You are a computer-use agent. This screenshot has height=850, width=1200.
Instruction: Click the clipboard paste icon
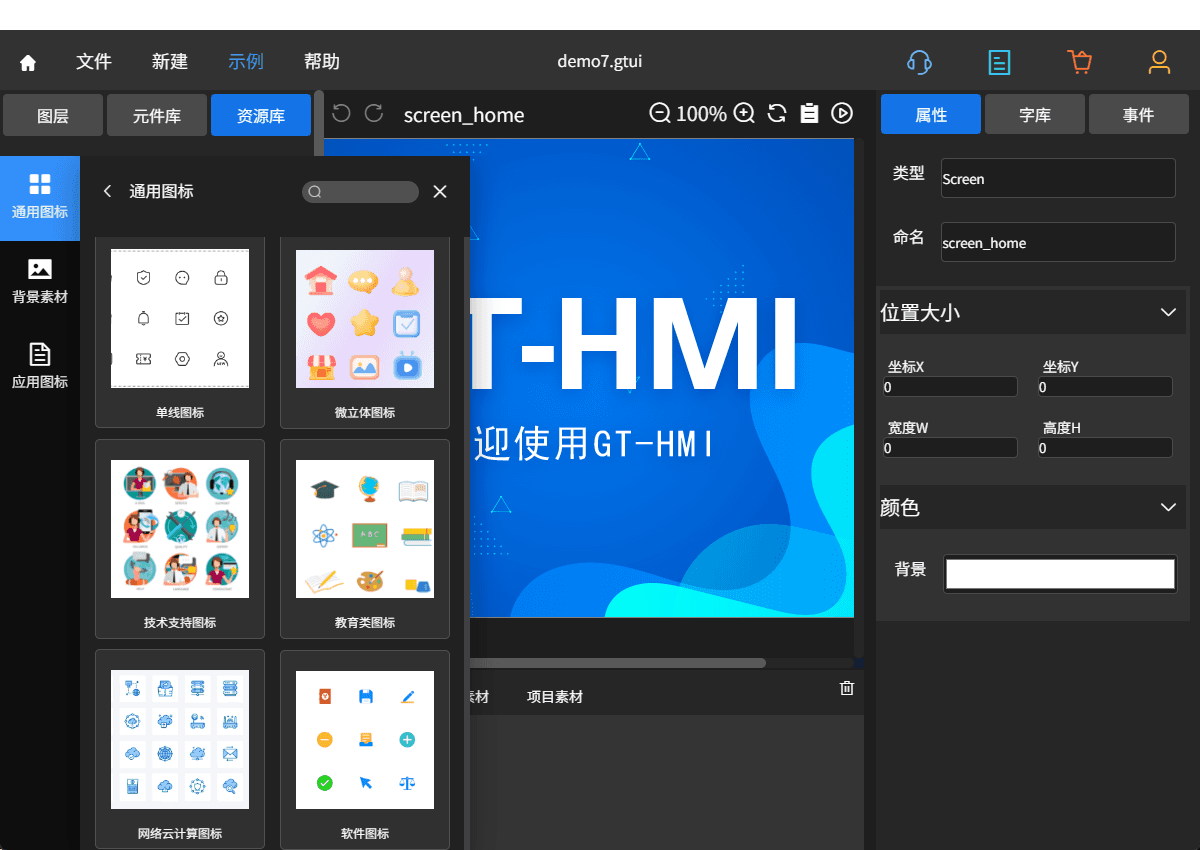(x=810, y=113)
